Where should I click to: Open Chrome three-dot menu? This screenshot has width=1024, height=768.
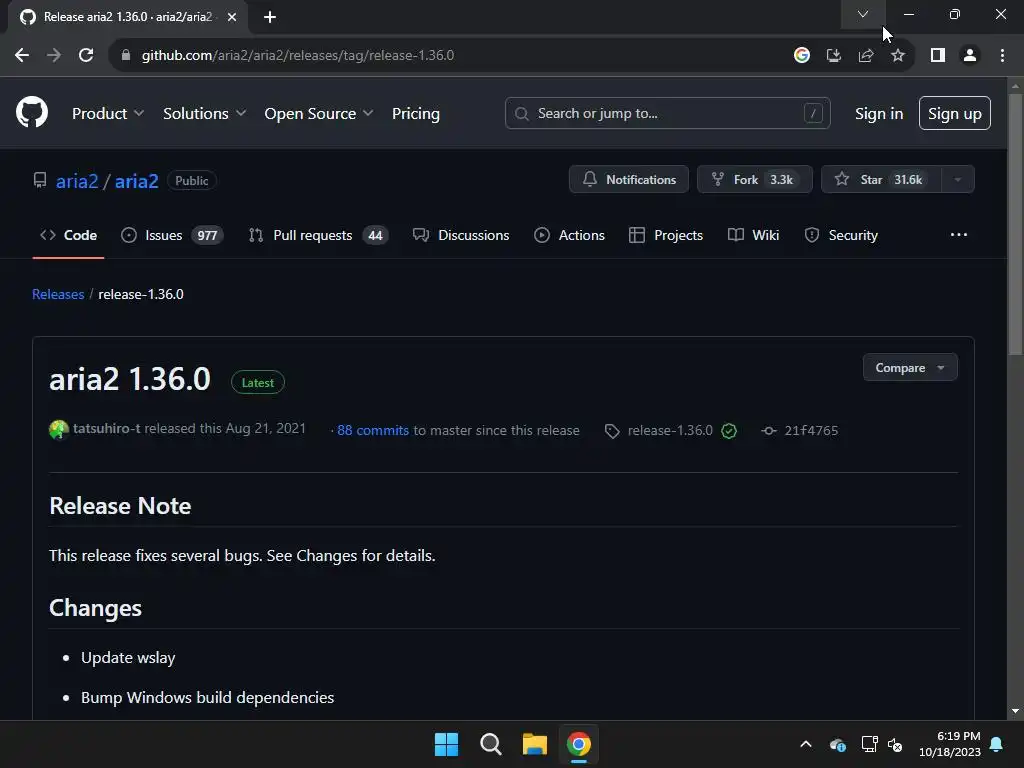point(1002,55)
